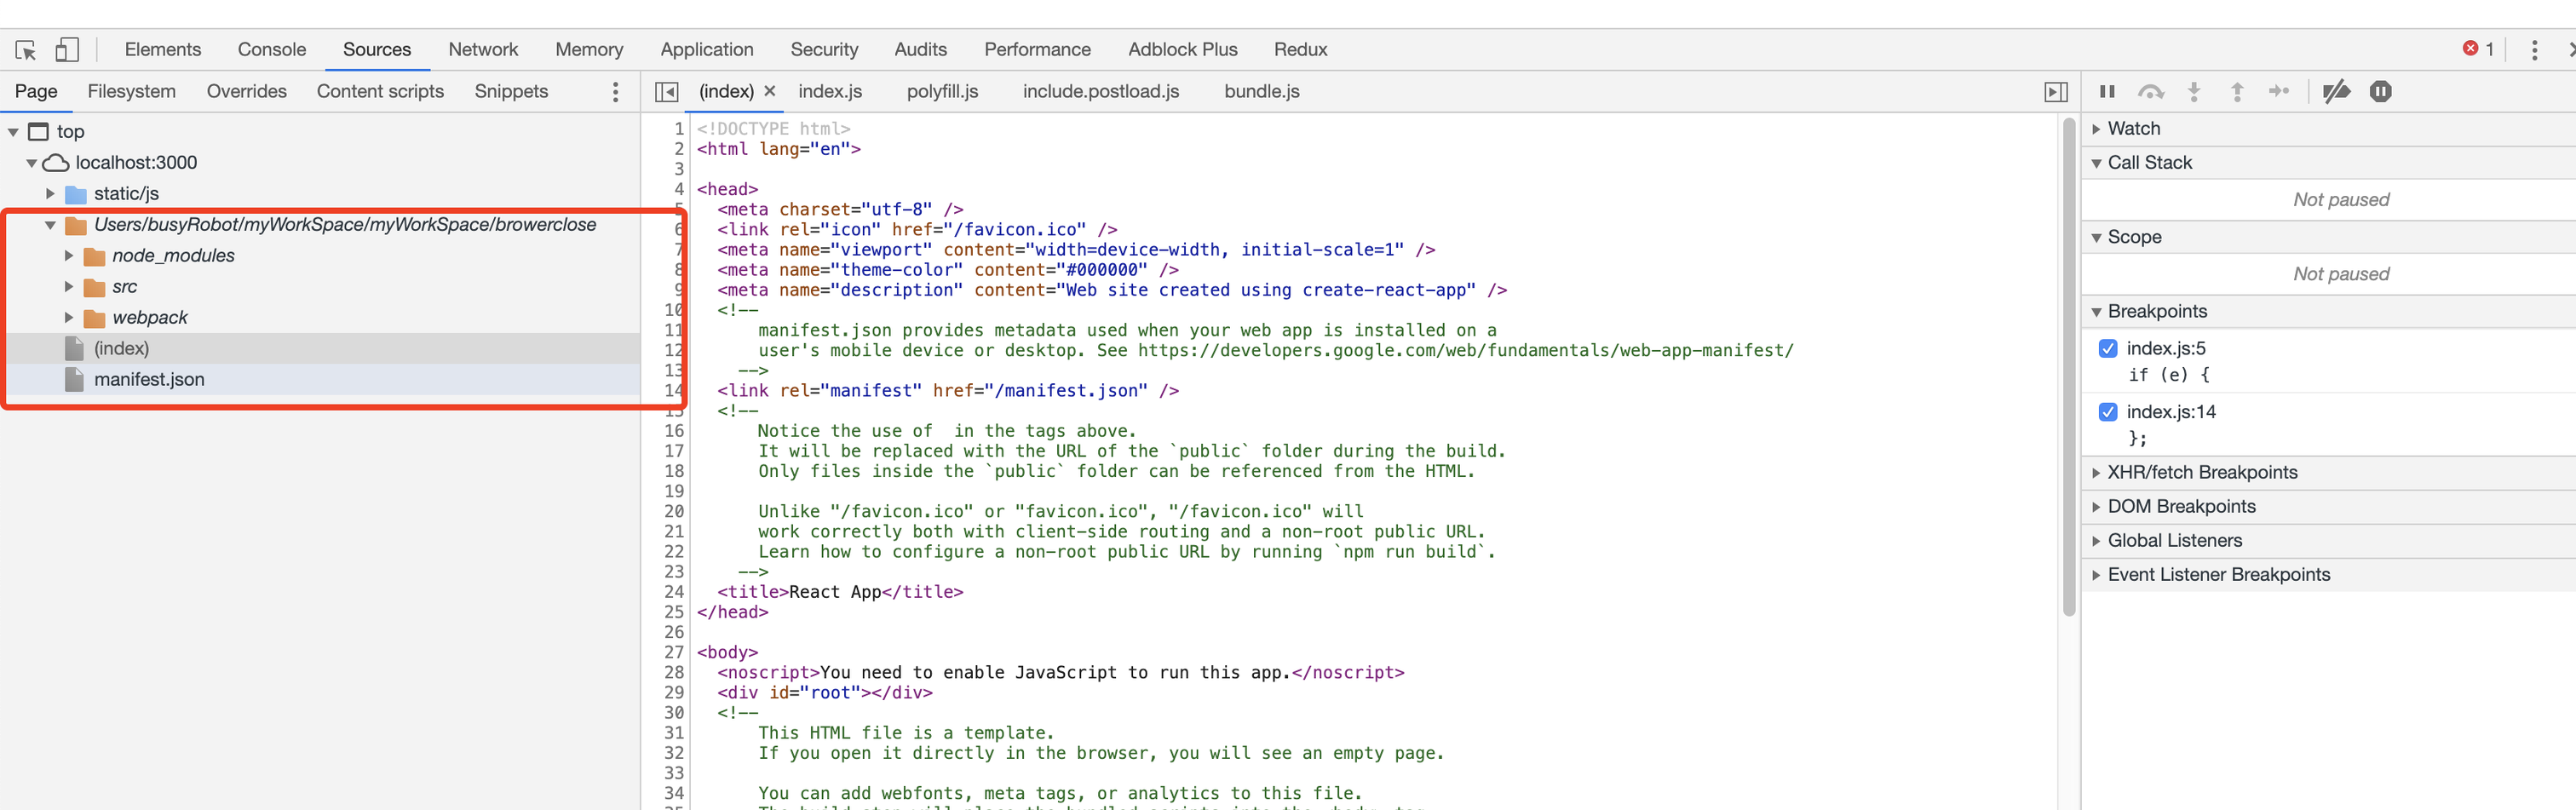Deactivate all breakpoints

tap(2336, 92)
